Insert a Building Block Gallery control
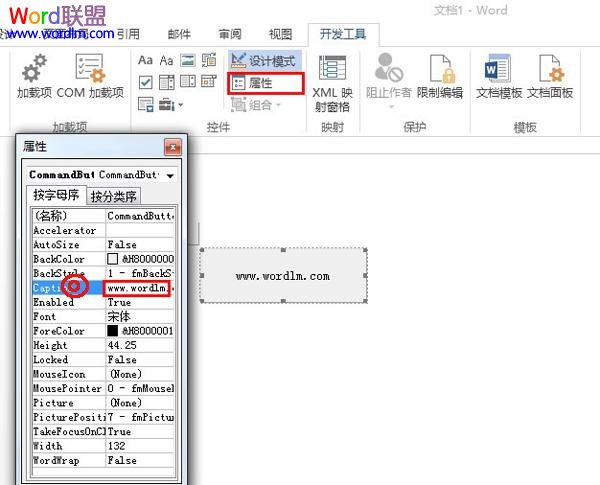Image resolution: width=600 pixels, height=485 pixels. [x=209, y=60]
